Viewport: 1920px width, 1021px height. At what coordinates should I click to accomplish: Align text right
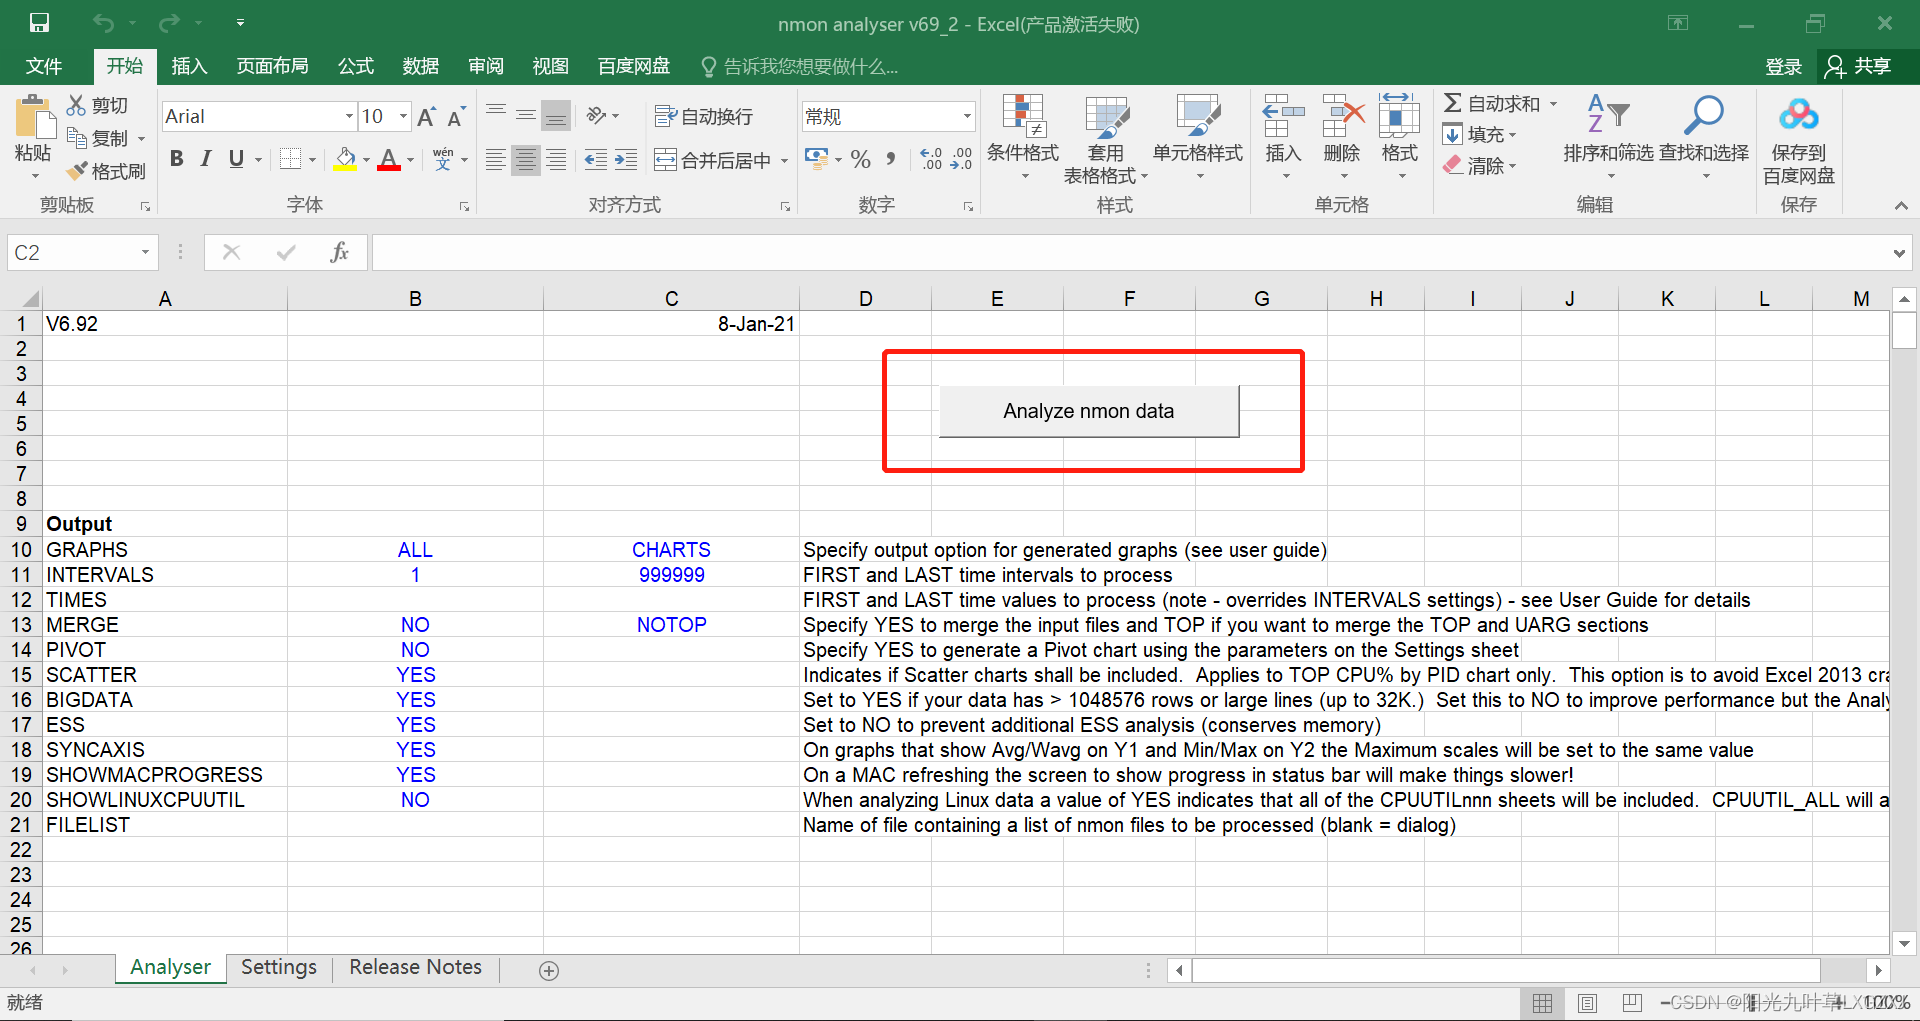(556, 159)
